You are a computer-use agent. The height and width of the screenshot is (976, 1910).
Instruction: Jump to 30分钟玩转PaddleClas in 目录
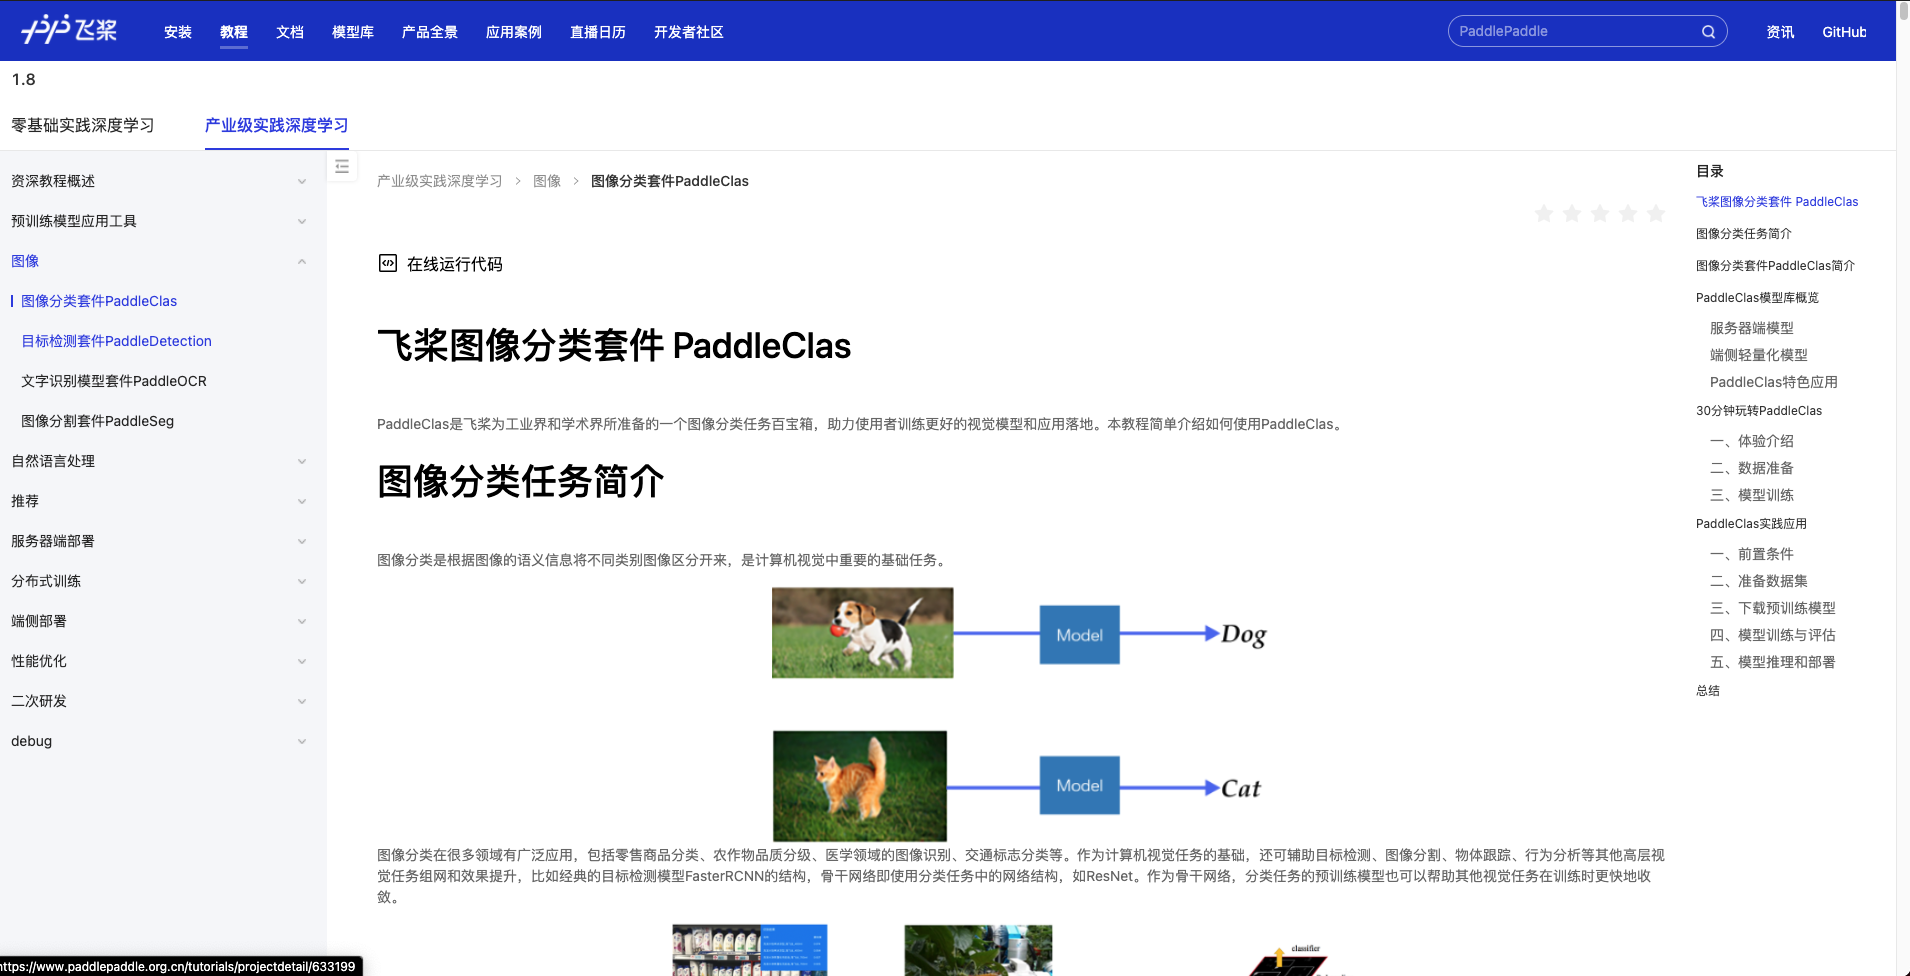coord(1759,411)
